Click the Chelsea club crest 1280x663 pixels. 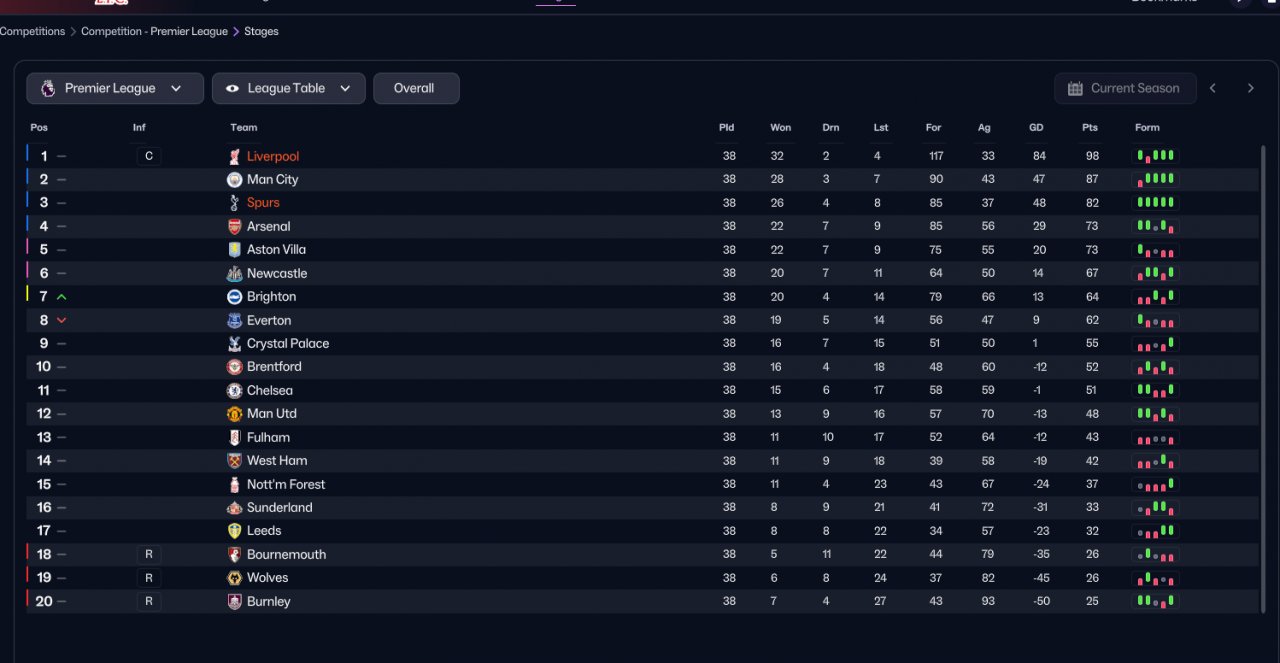pos(234,391)
